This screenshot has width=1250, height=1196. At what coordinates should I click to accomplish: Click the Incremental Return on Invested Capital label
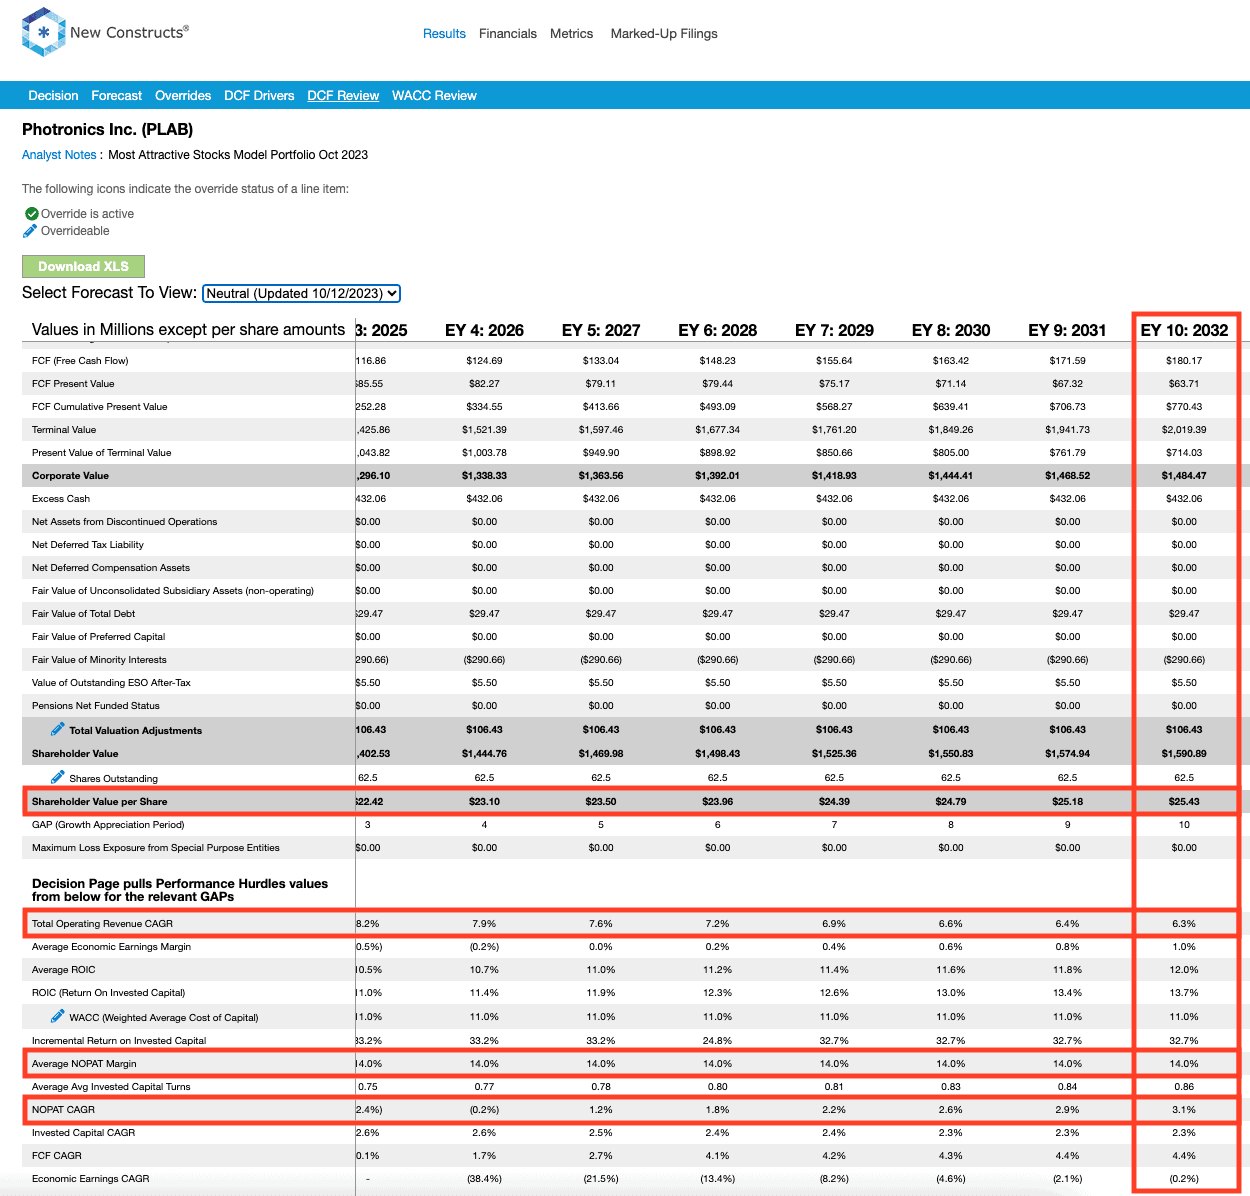(118, 1041)
